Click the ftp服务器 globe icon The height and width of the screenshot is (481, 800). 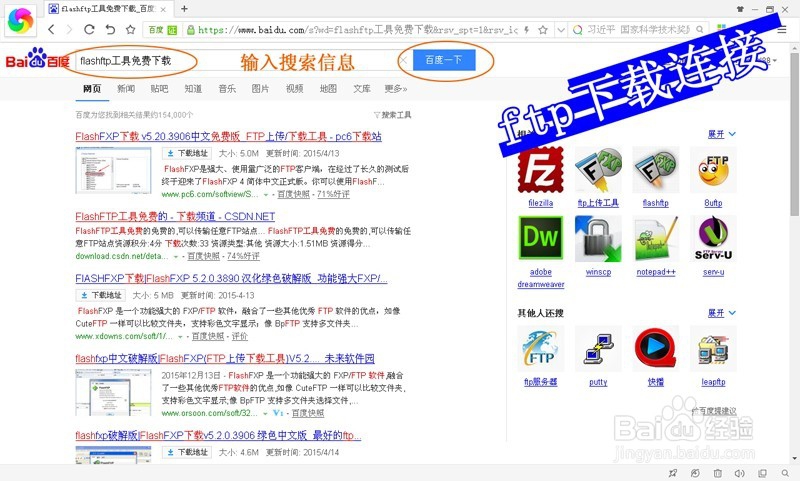[x=541, y=349]
